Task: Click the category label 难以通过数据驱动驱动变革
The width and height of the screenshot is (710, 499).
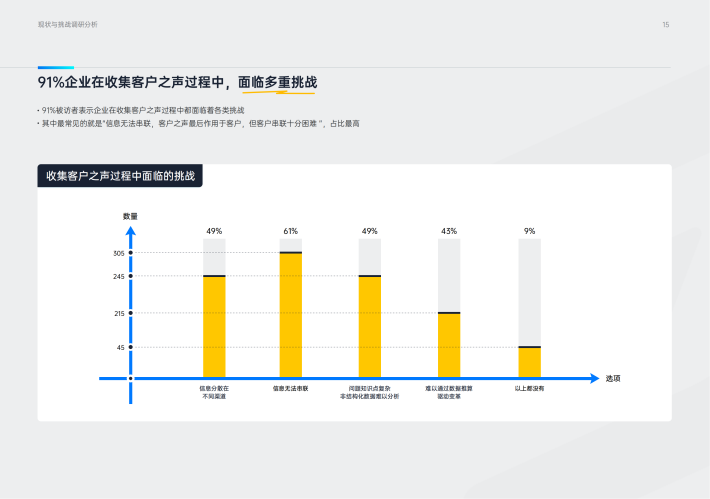Action: 449,391
